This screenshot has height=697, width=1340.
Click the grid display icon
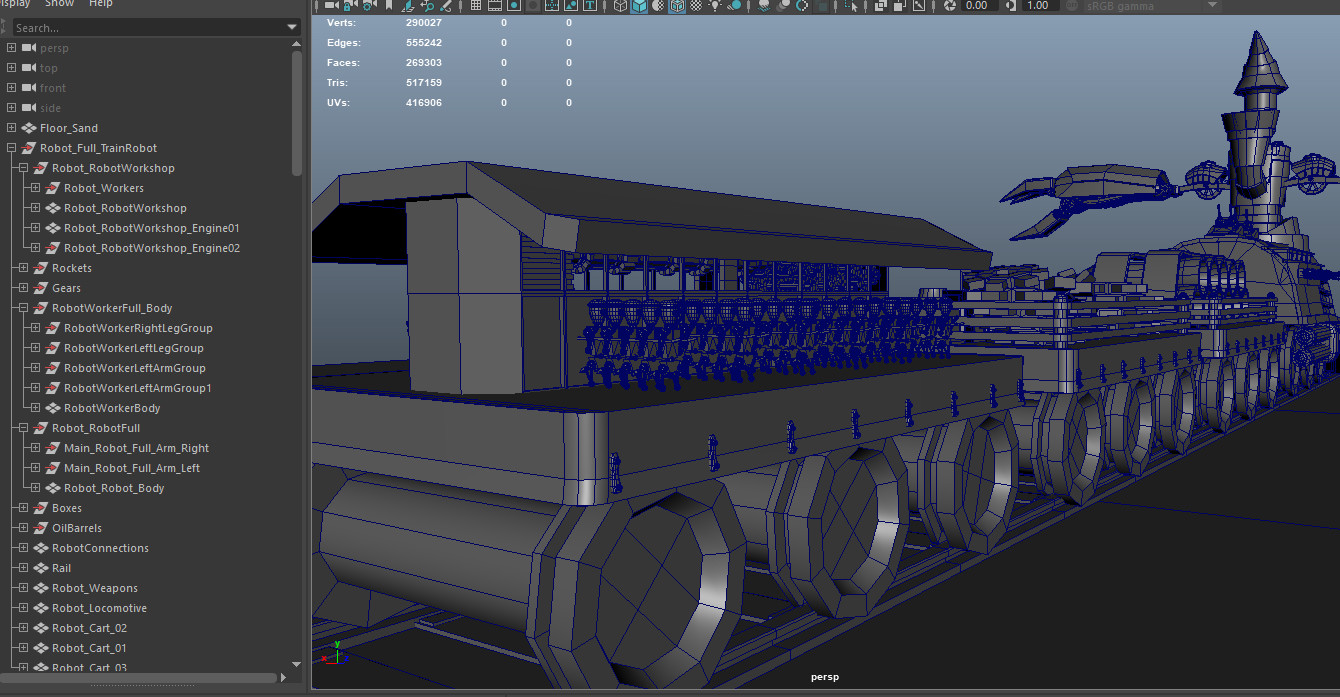click(475, 6)
